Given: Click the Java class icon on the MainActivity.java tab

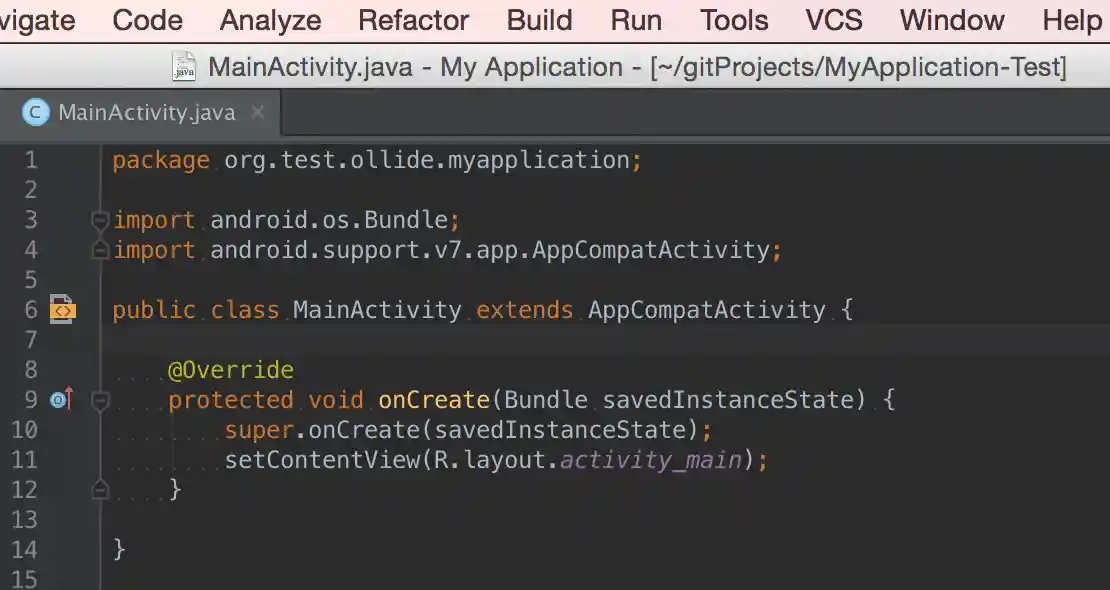Looking at the screenshot, I should click(x=34, y=112).
